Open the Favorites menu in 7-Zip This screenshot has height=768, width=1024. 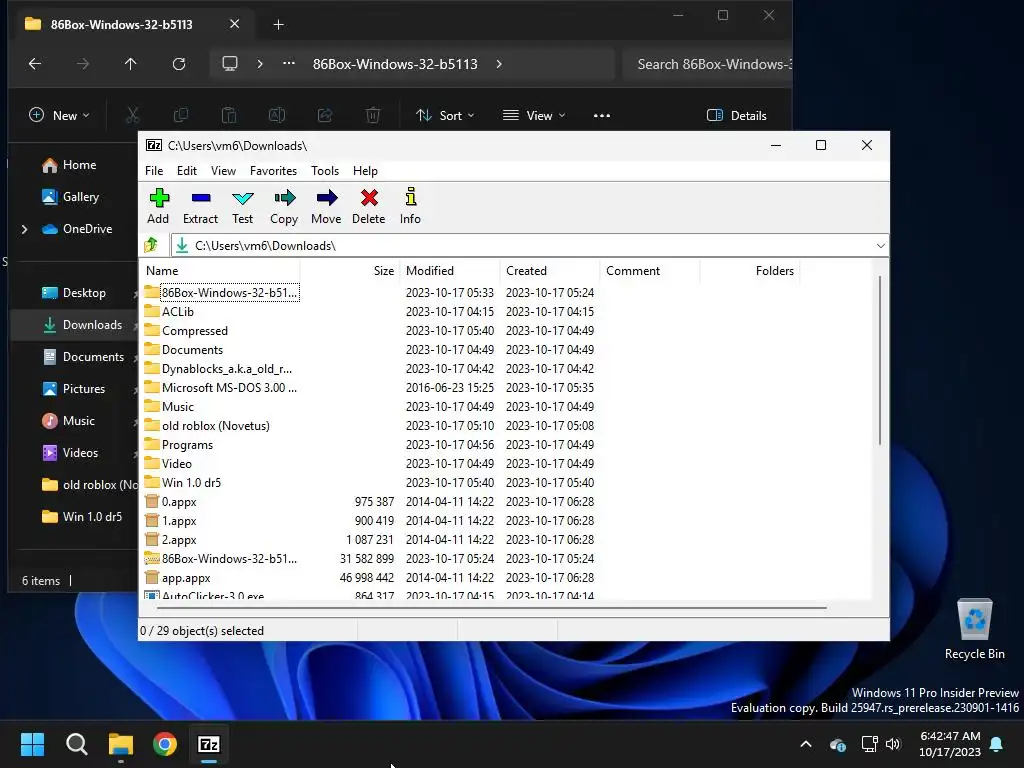tap(274, 170)
